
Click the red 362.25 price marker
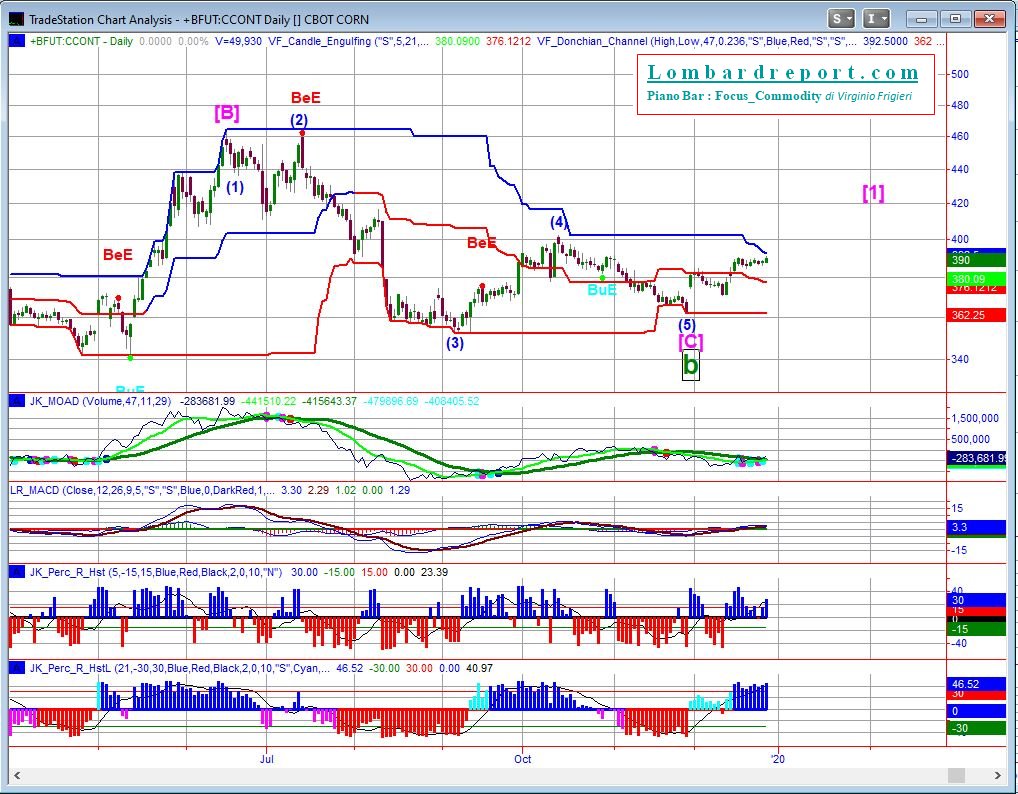tap(976, 316)
